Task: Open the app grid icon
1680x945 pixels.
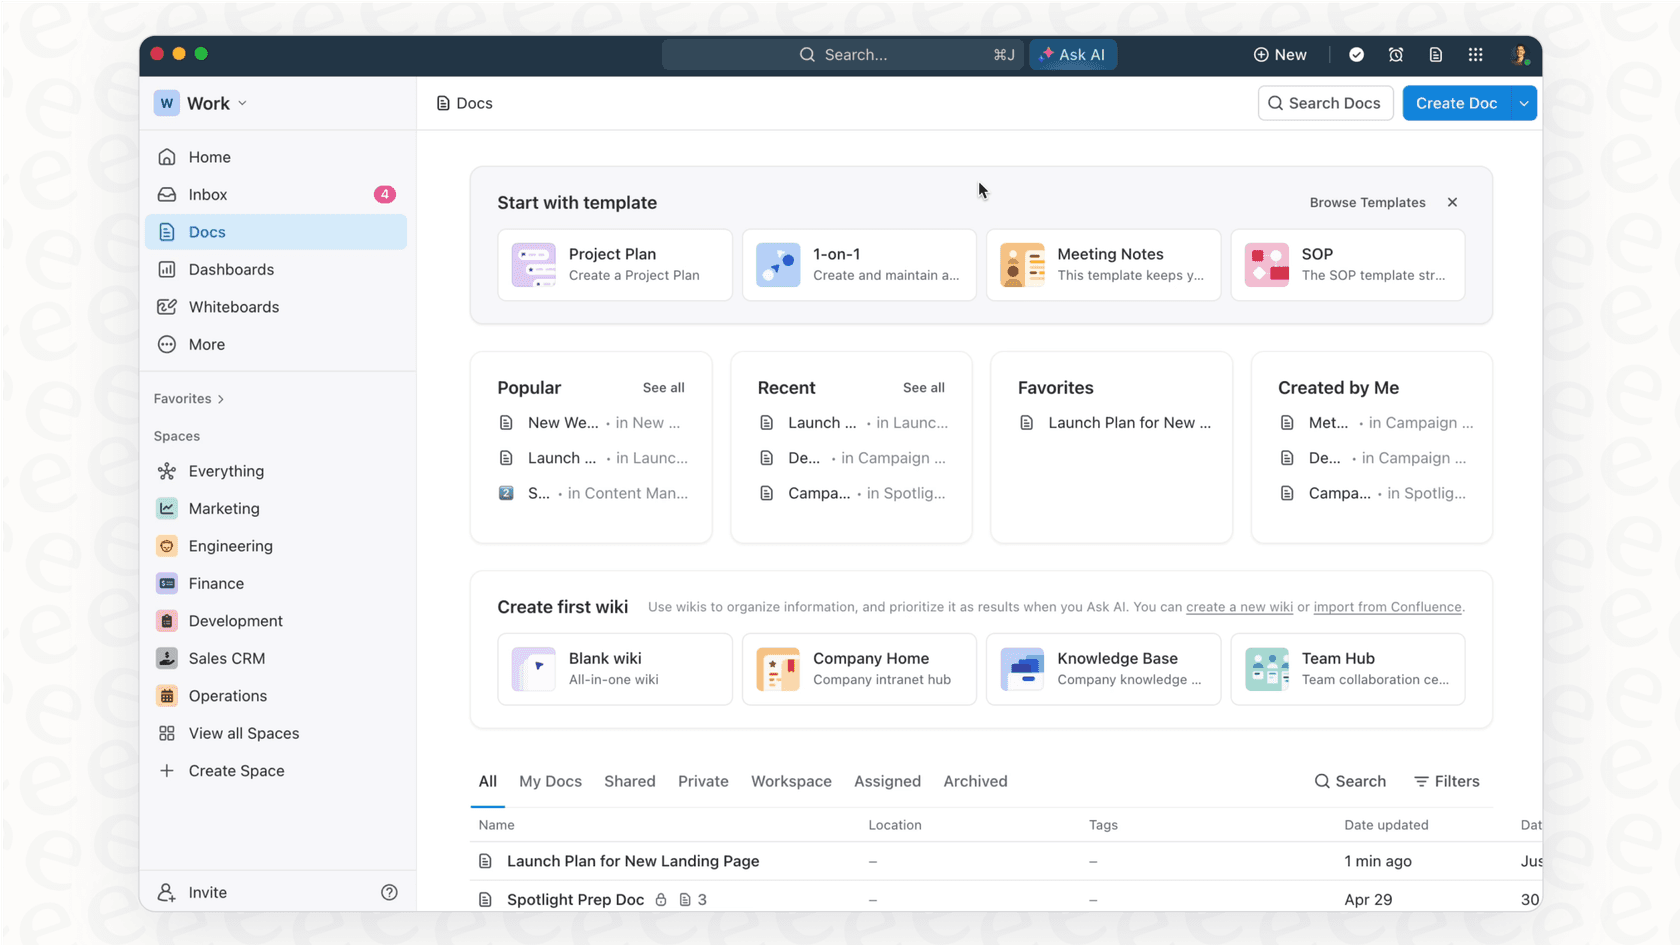Action: [x=1476, y=55]
